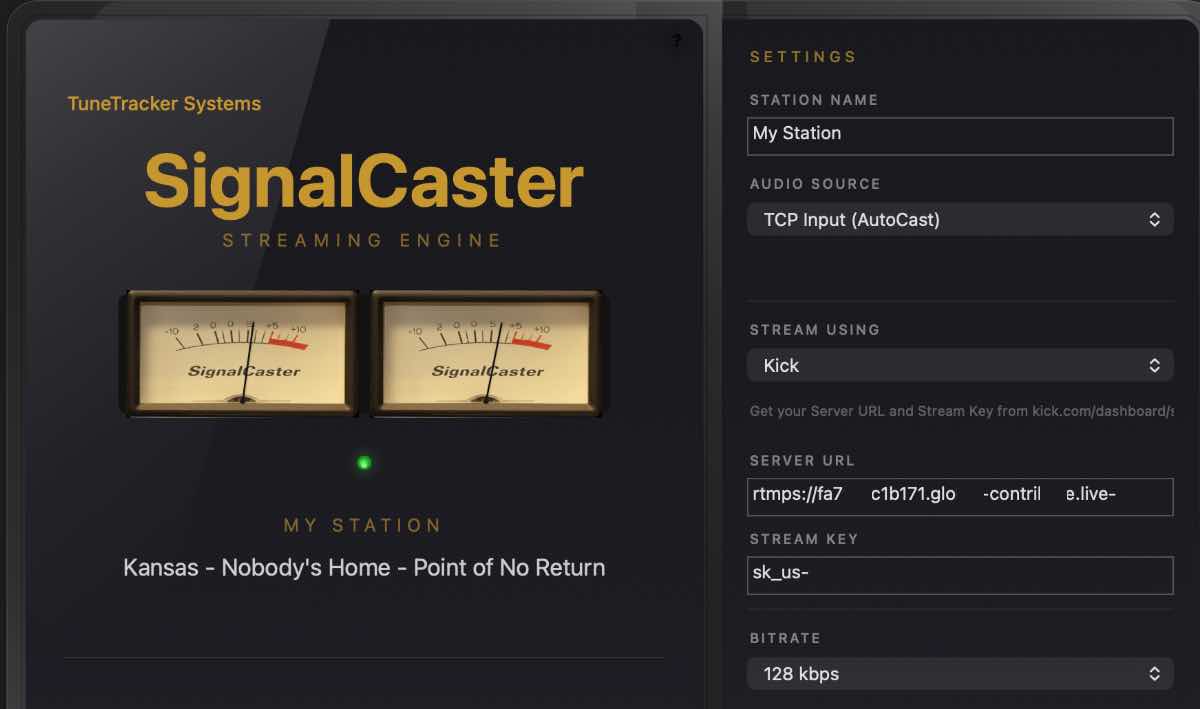Click the Server URL field
The width and height of the screenshot is (1200, 709).
coord(959,496)
